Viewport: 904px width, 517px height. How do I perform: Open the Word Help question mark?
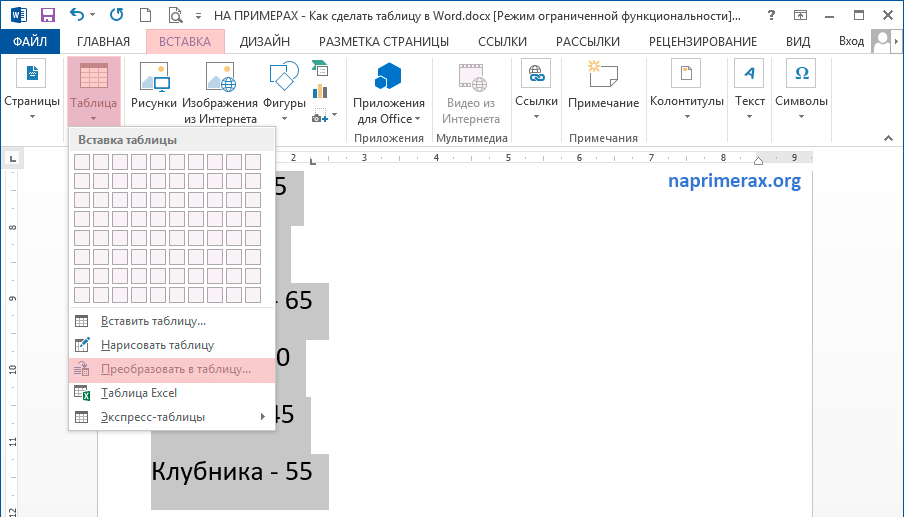[x=770, y=15]
